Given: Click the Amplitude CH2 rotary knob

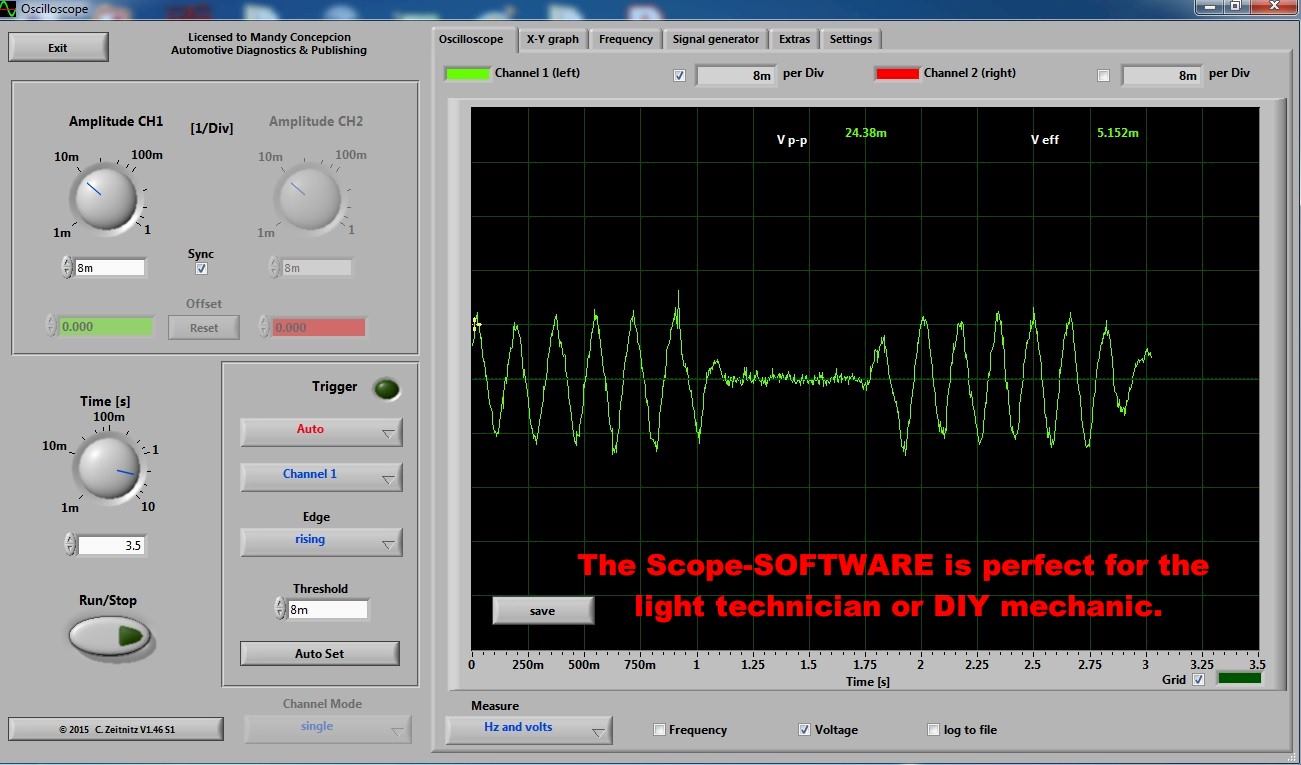Looking at the screenshot, I should (308, 197).
